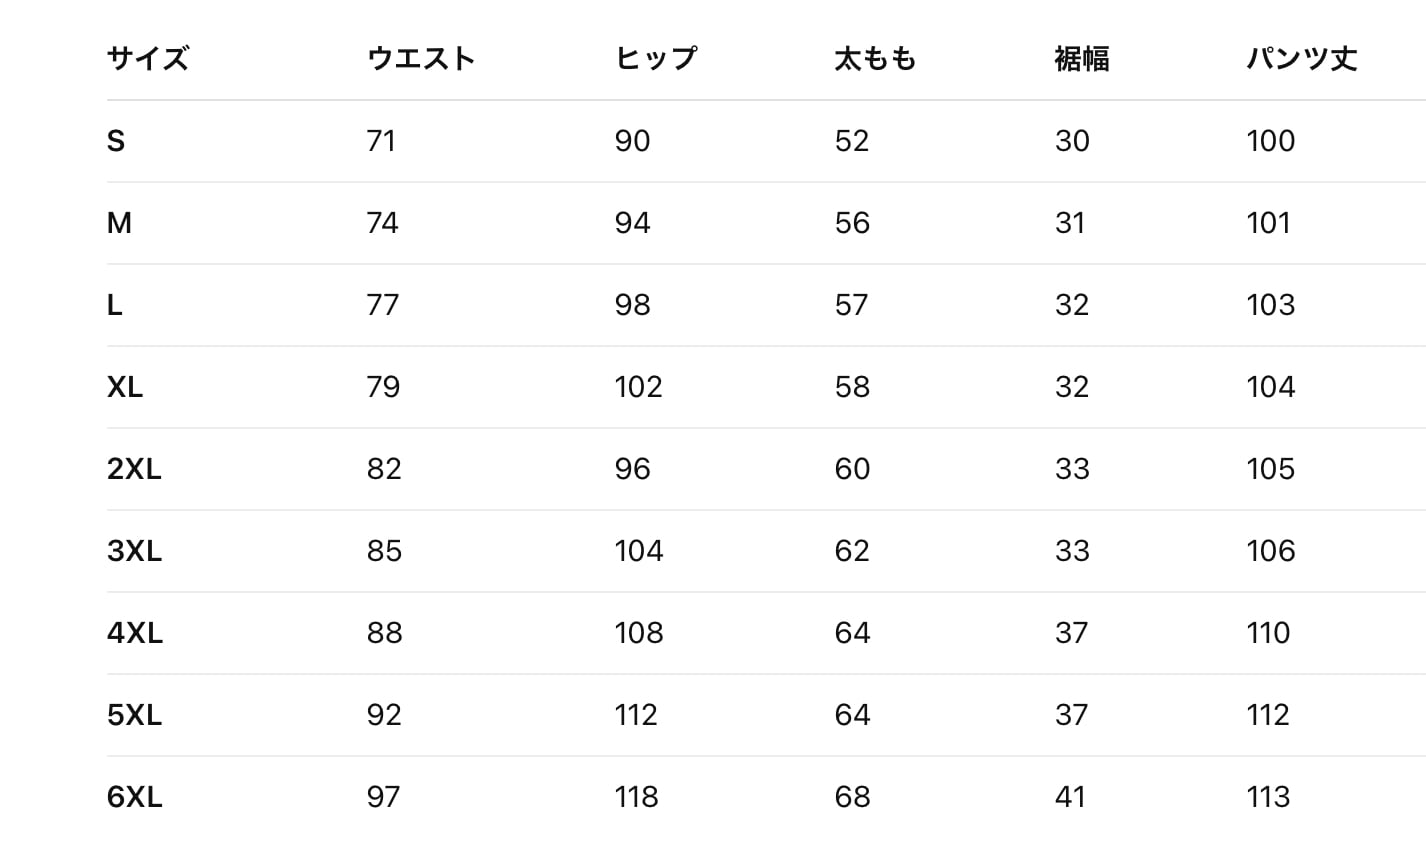This screenshot has height=851, width=1426.
Task: Select the M size row label
Action: pos(119,223)
